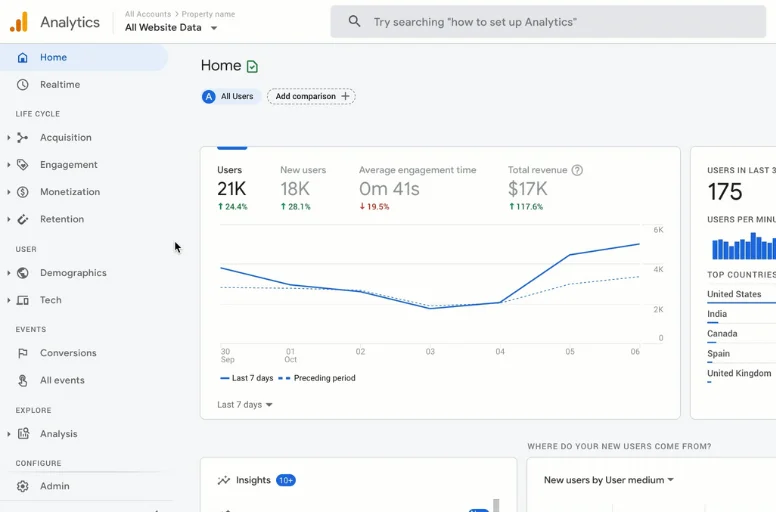Click the Engagement tag icon
The height and width of the screenshot is (512, 776).
pos(23,165)
